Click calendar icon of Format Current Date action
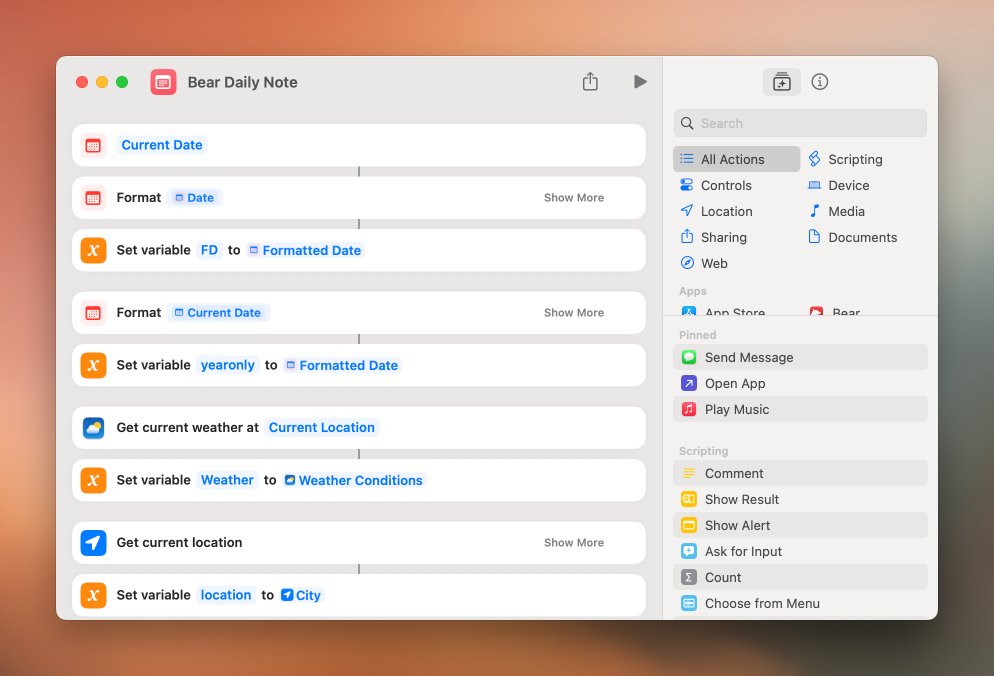Image resolution: width=994 pixels, height=676 pixels. tap(93, 313)
